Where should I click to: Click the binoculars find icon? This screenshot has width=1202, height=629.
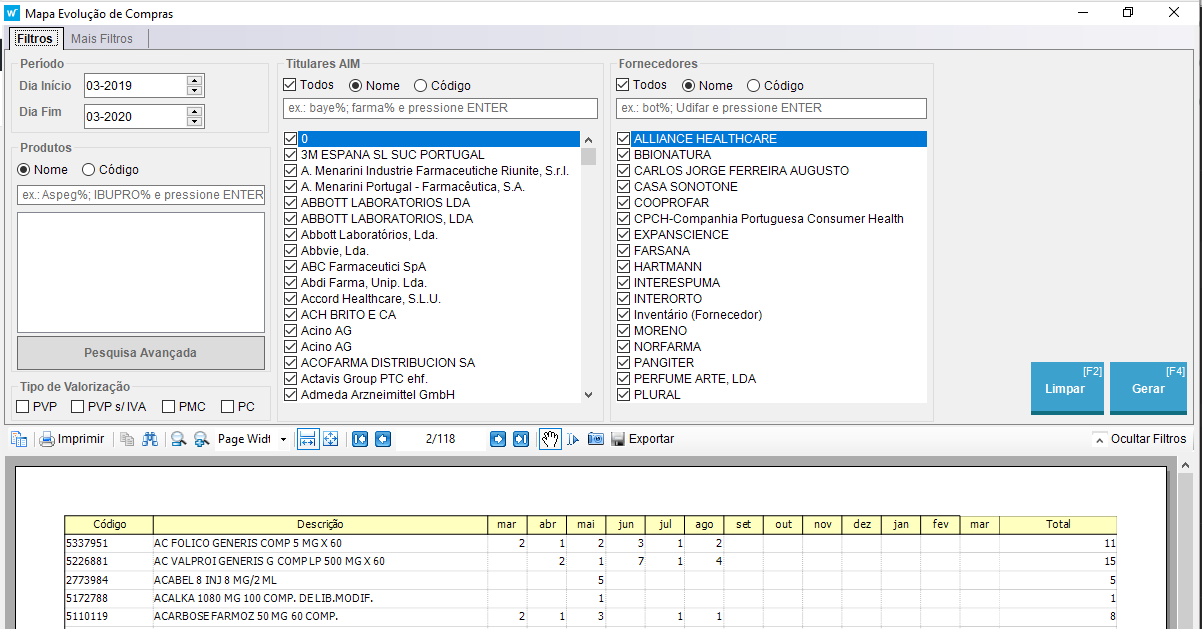[150, 439]
